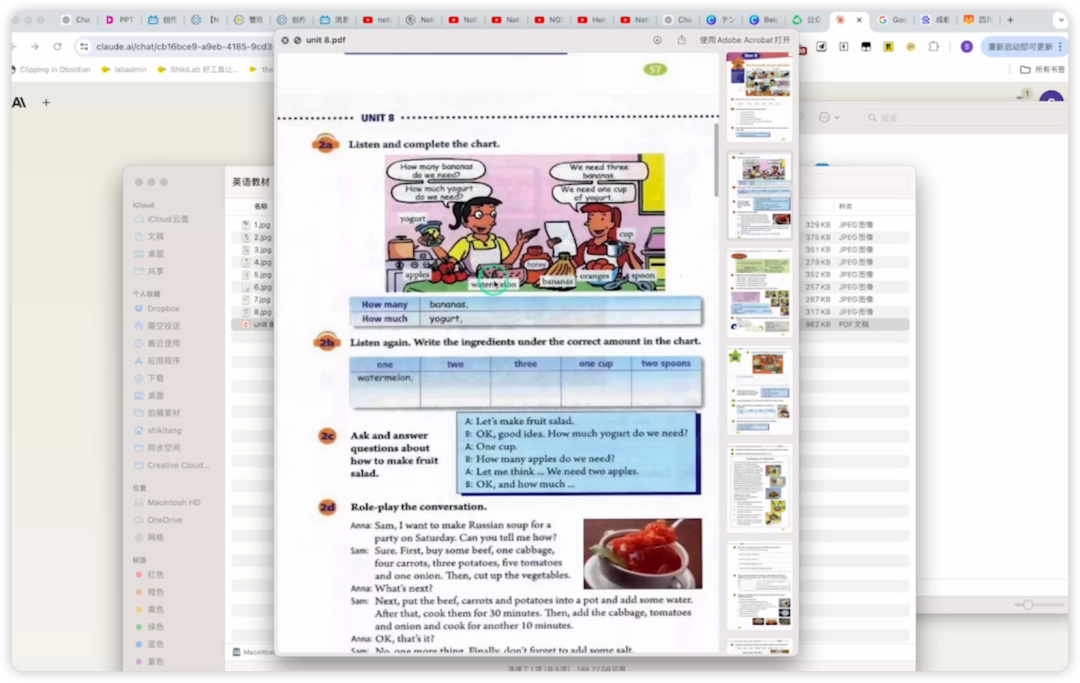The height and width of the screenshot is (683, 1080).
Task: Select Macintosh HD under locations
Action: [173, 502]
